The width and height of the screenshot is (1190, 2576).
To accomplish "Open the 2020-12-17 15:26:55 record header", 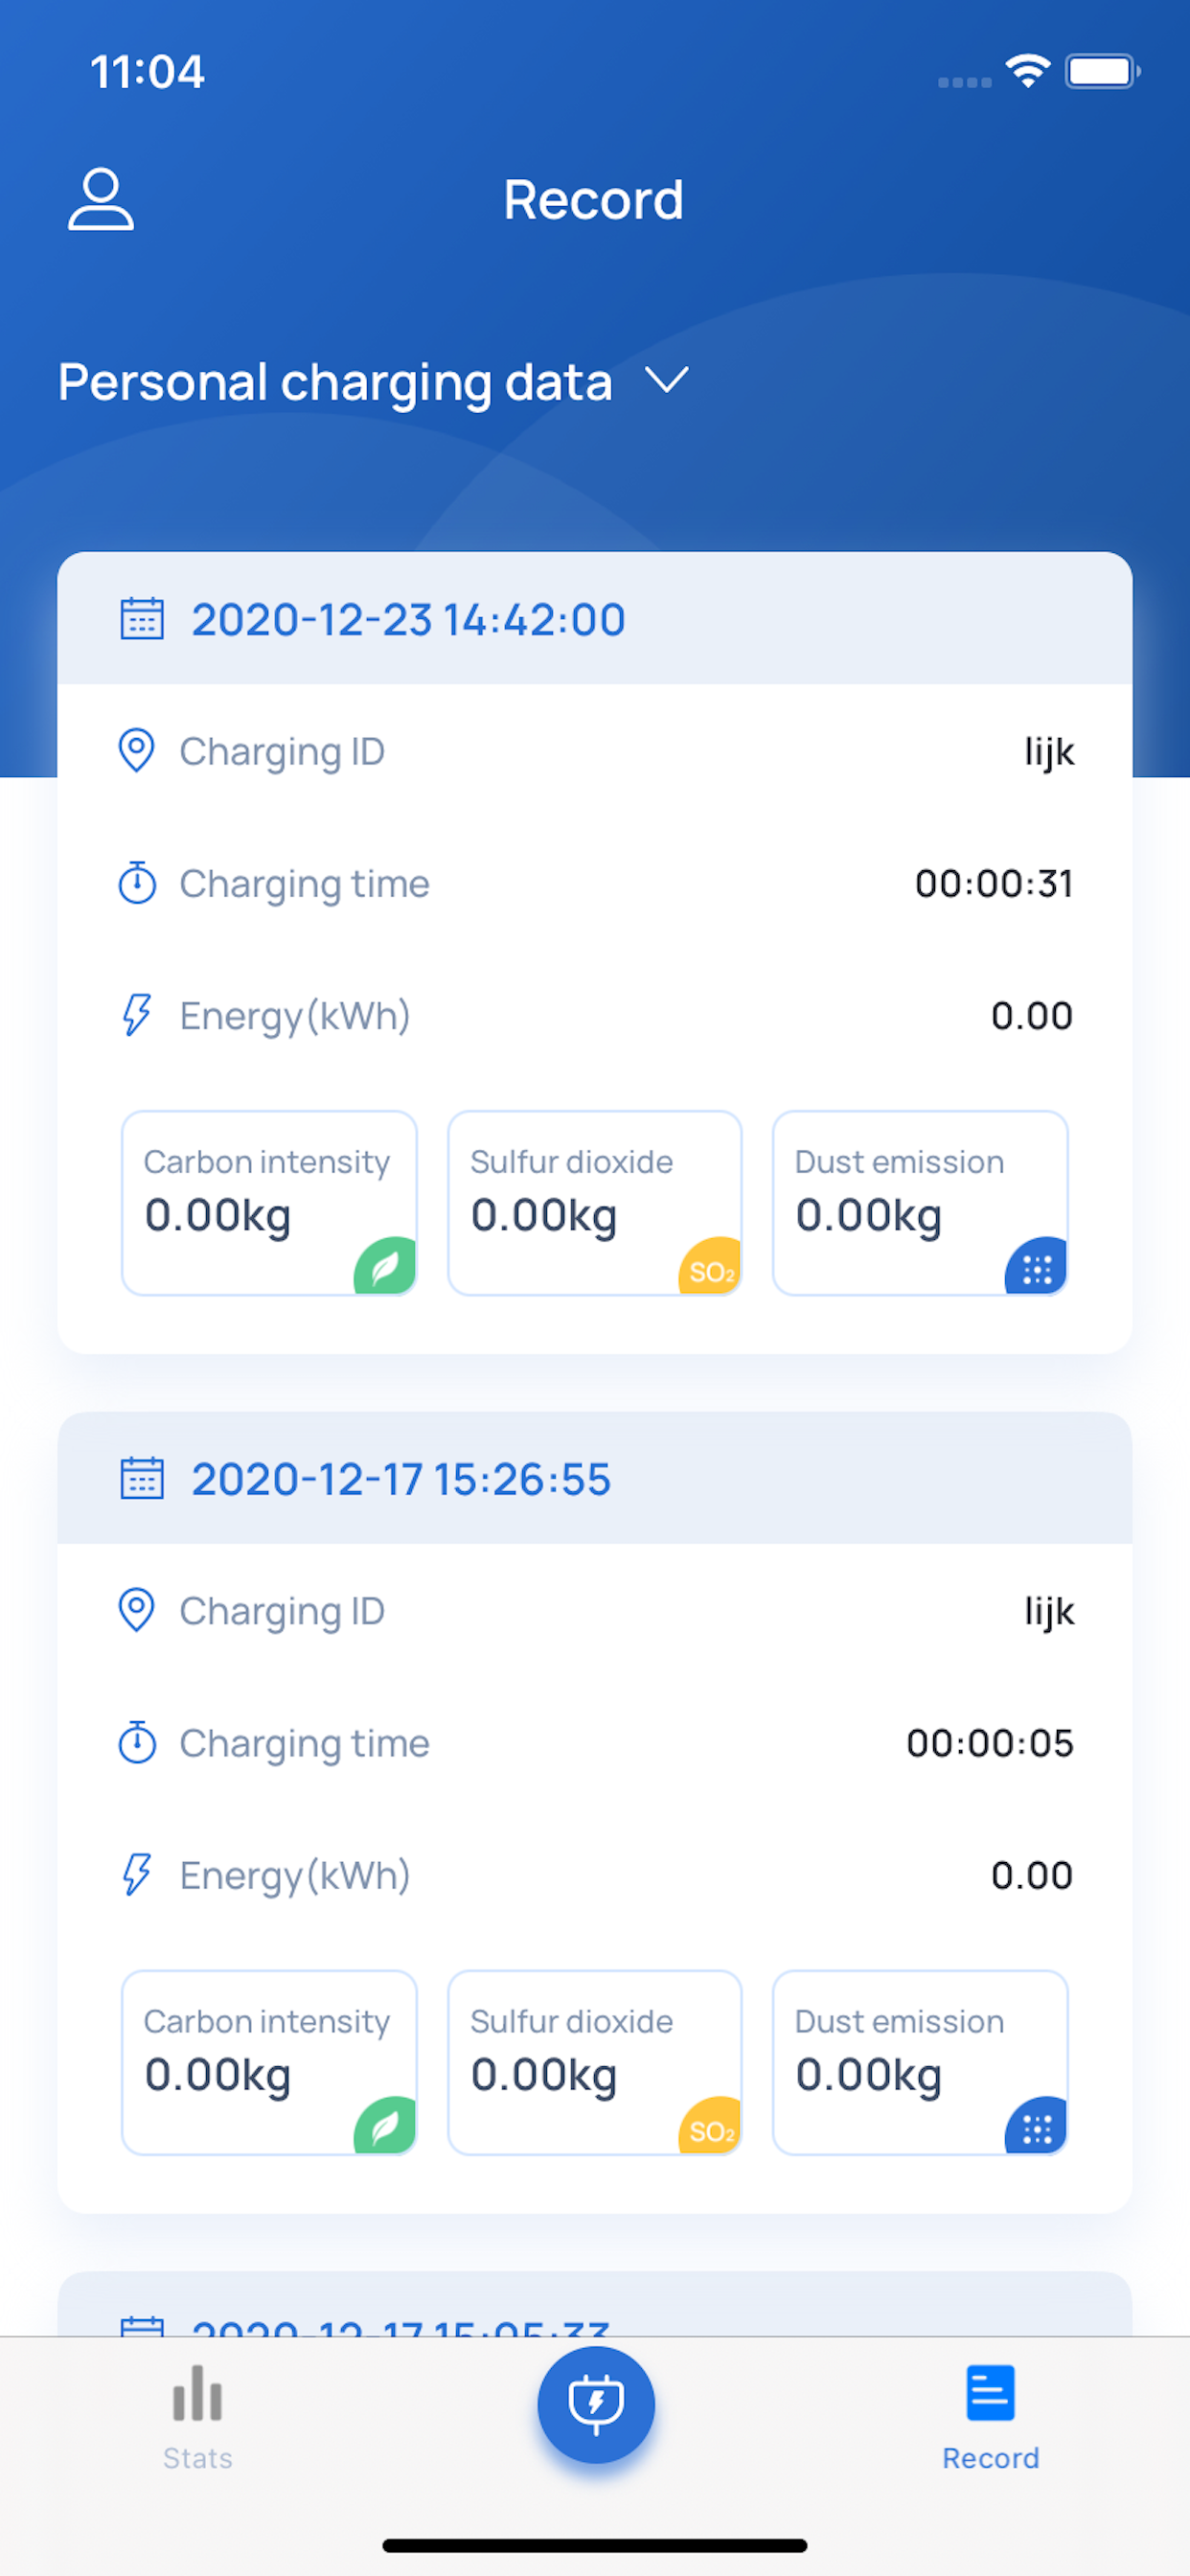I will [594, 1479].
